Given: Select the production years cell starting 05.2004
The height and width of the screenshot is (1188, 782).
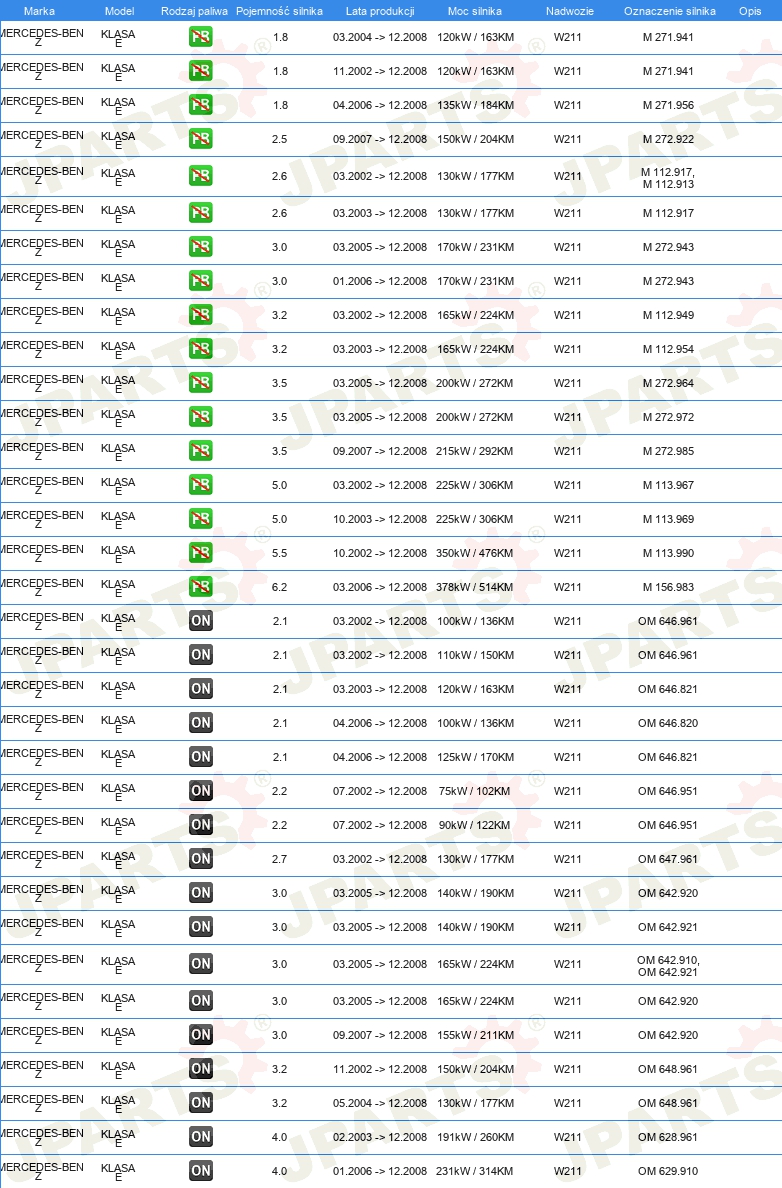Looking at the screenshot, I should pos(380,1103).
